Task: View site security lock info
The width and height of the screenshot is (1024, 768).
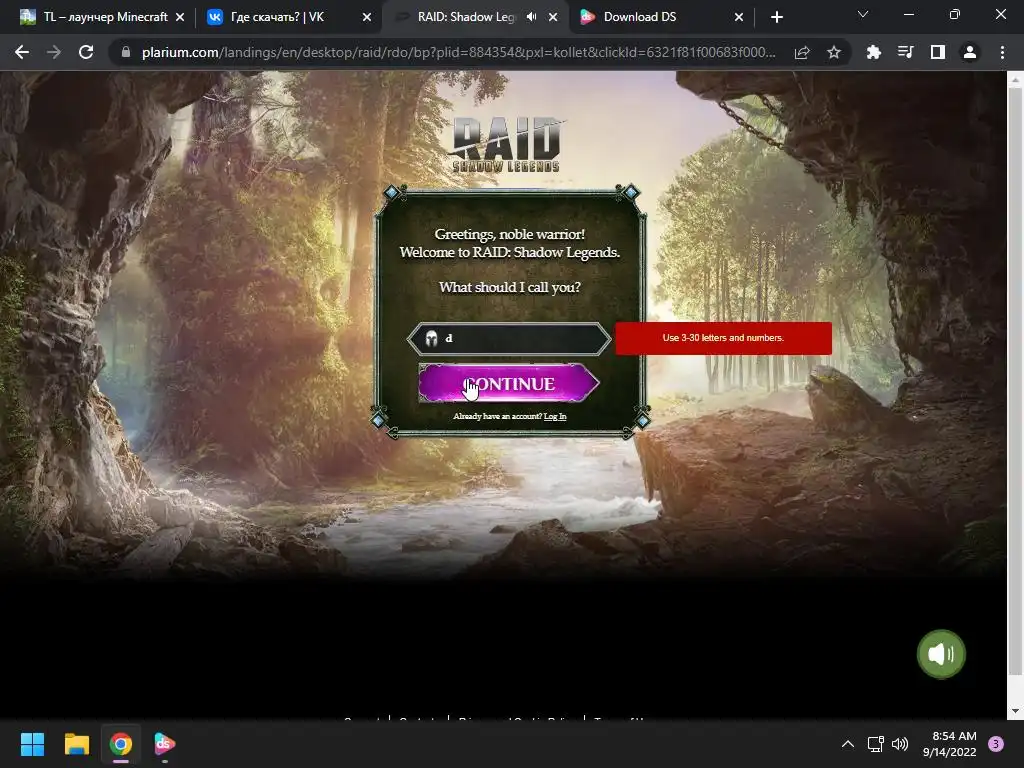Action: tap(126, 52)
